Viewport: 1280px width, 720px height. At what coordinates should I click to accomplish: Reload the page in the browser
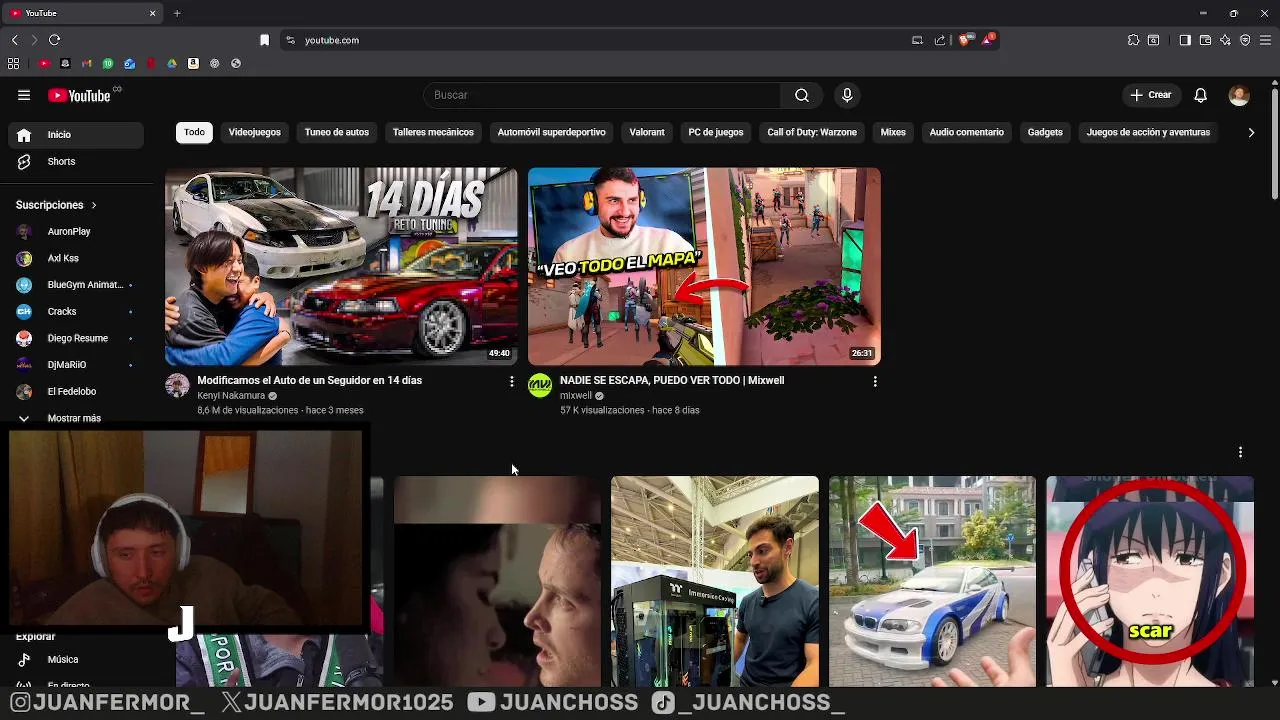pos(54,40)
